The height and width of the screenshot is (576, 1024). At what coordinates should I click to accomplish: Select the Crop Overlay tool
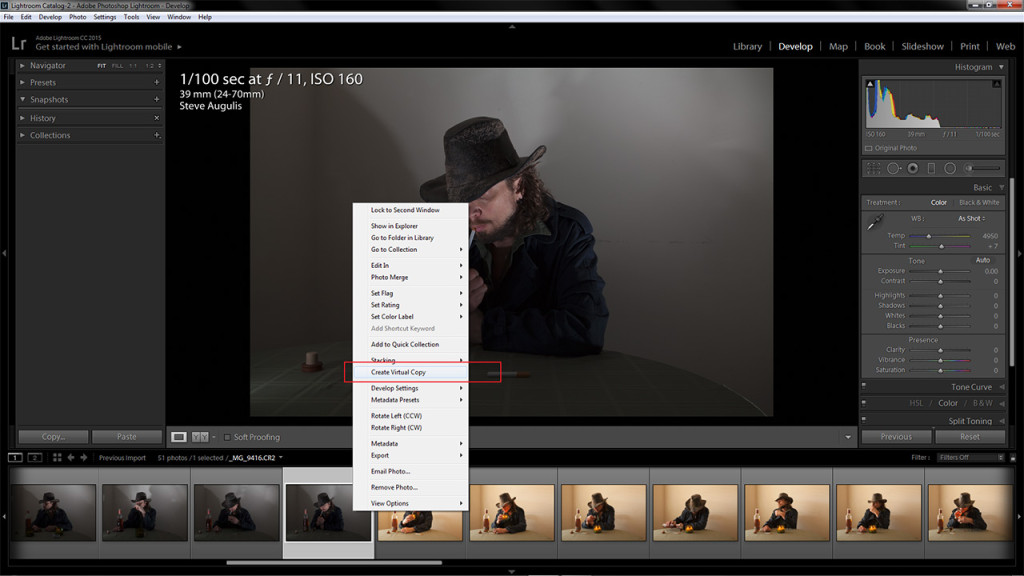click(x=873, y=167)
